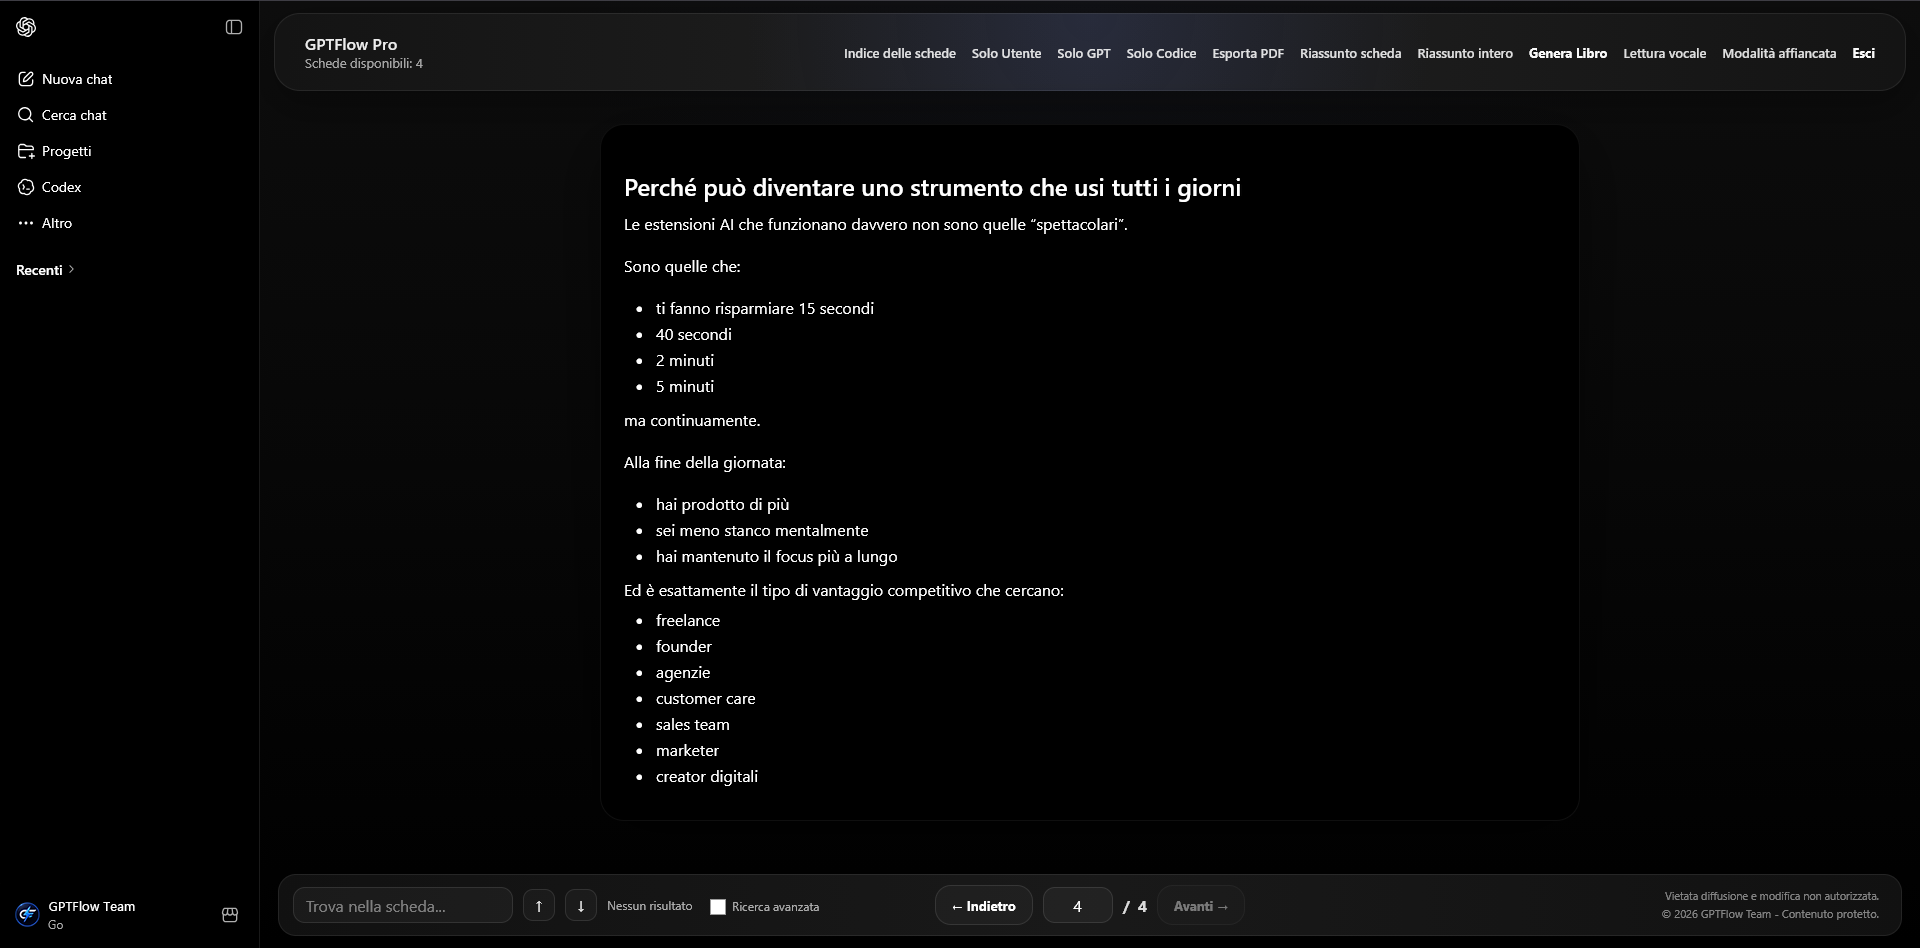Collapse the sidebar with panel icon
1920x948 pixels.
234,27
